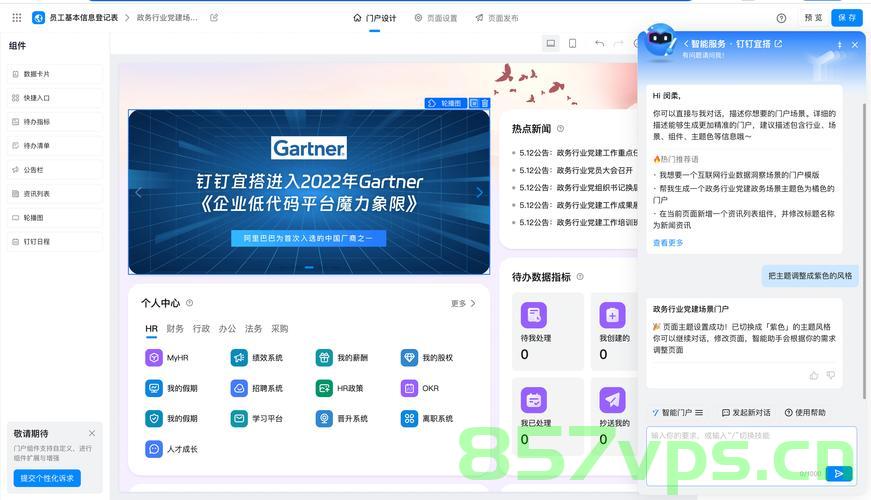Viewport: 871px width, 500px height.
Task: Select the 快捷入口 component
Action: [x=54, y=98]
